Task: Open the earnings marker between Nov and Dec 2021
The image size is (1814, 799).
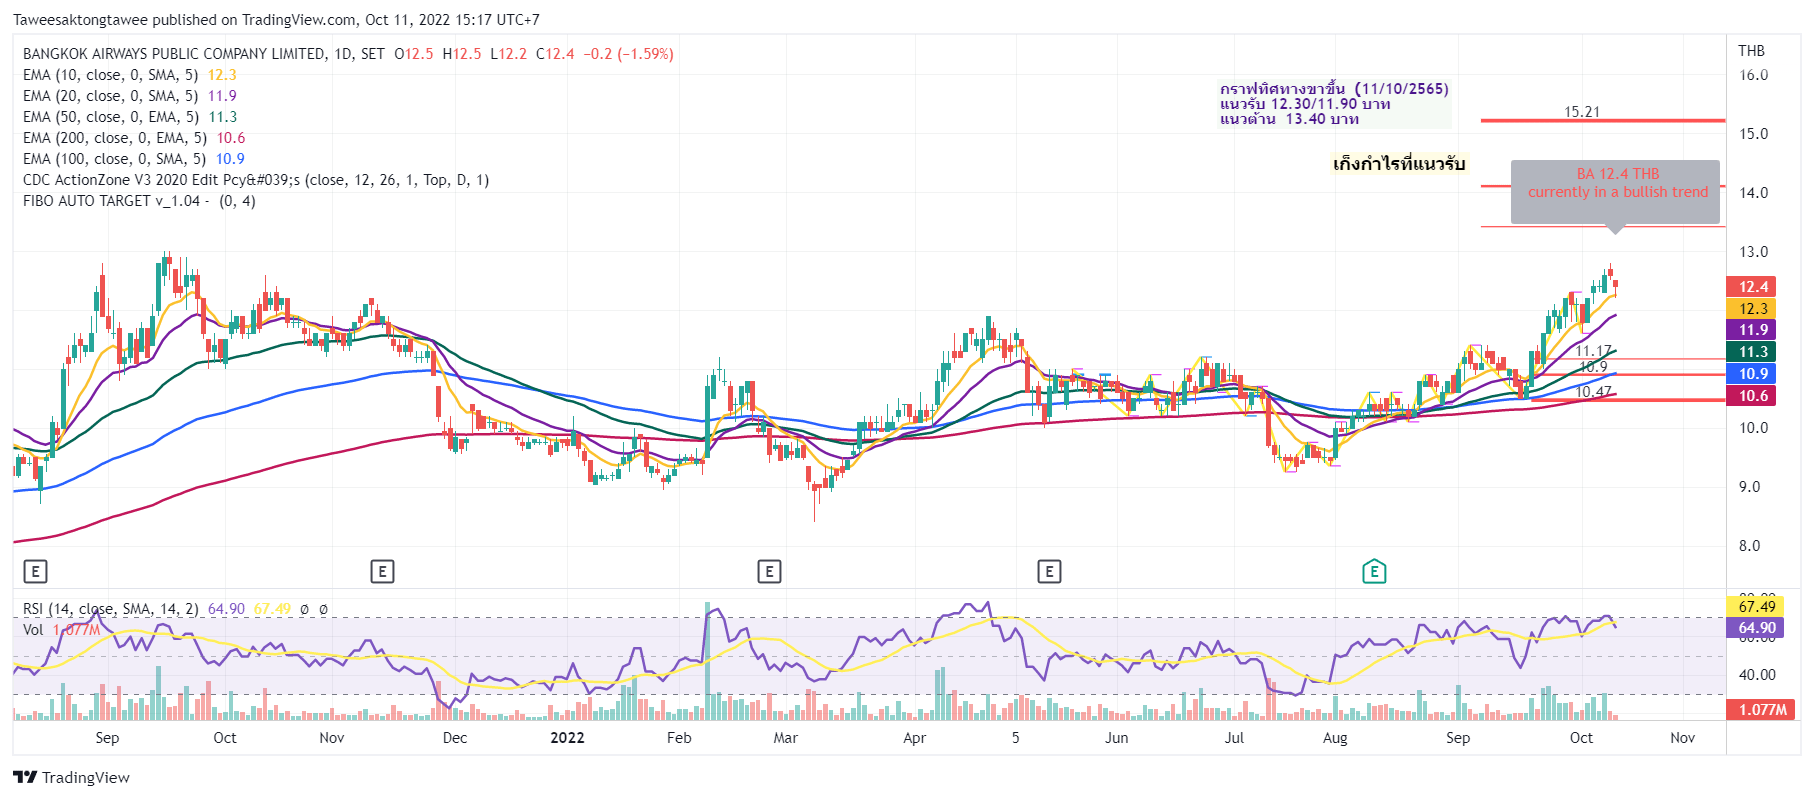Action: pos(382,571)
